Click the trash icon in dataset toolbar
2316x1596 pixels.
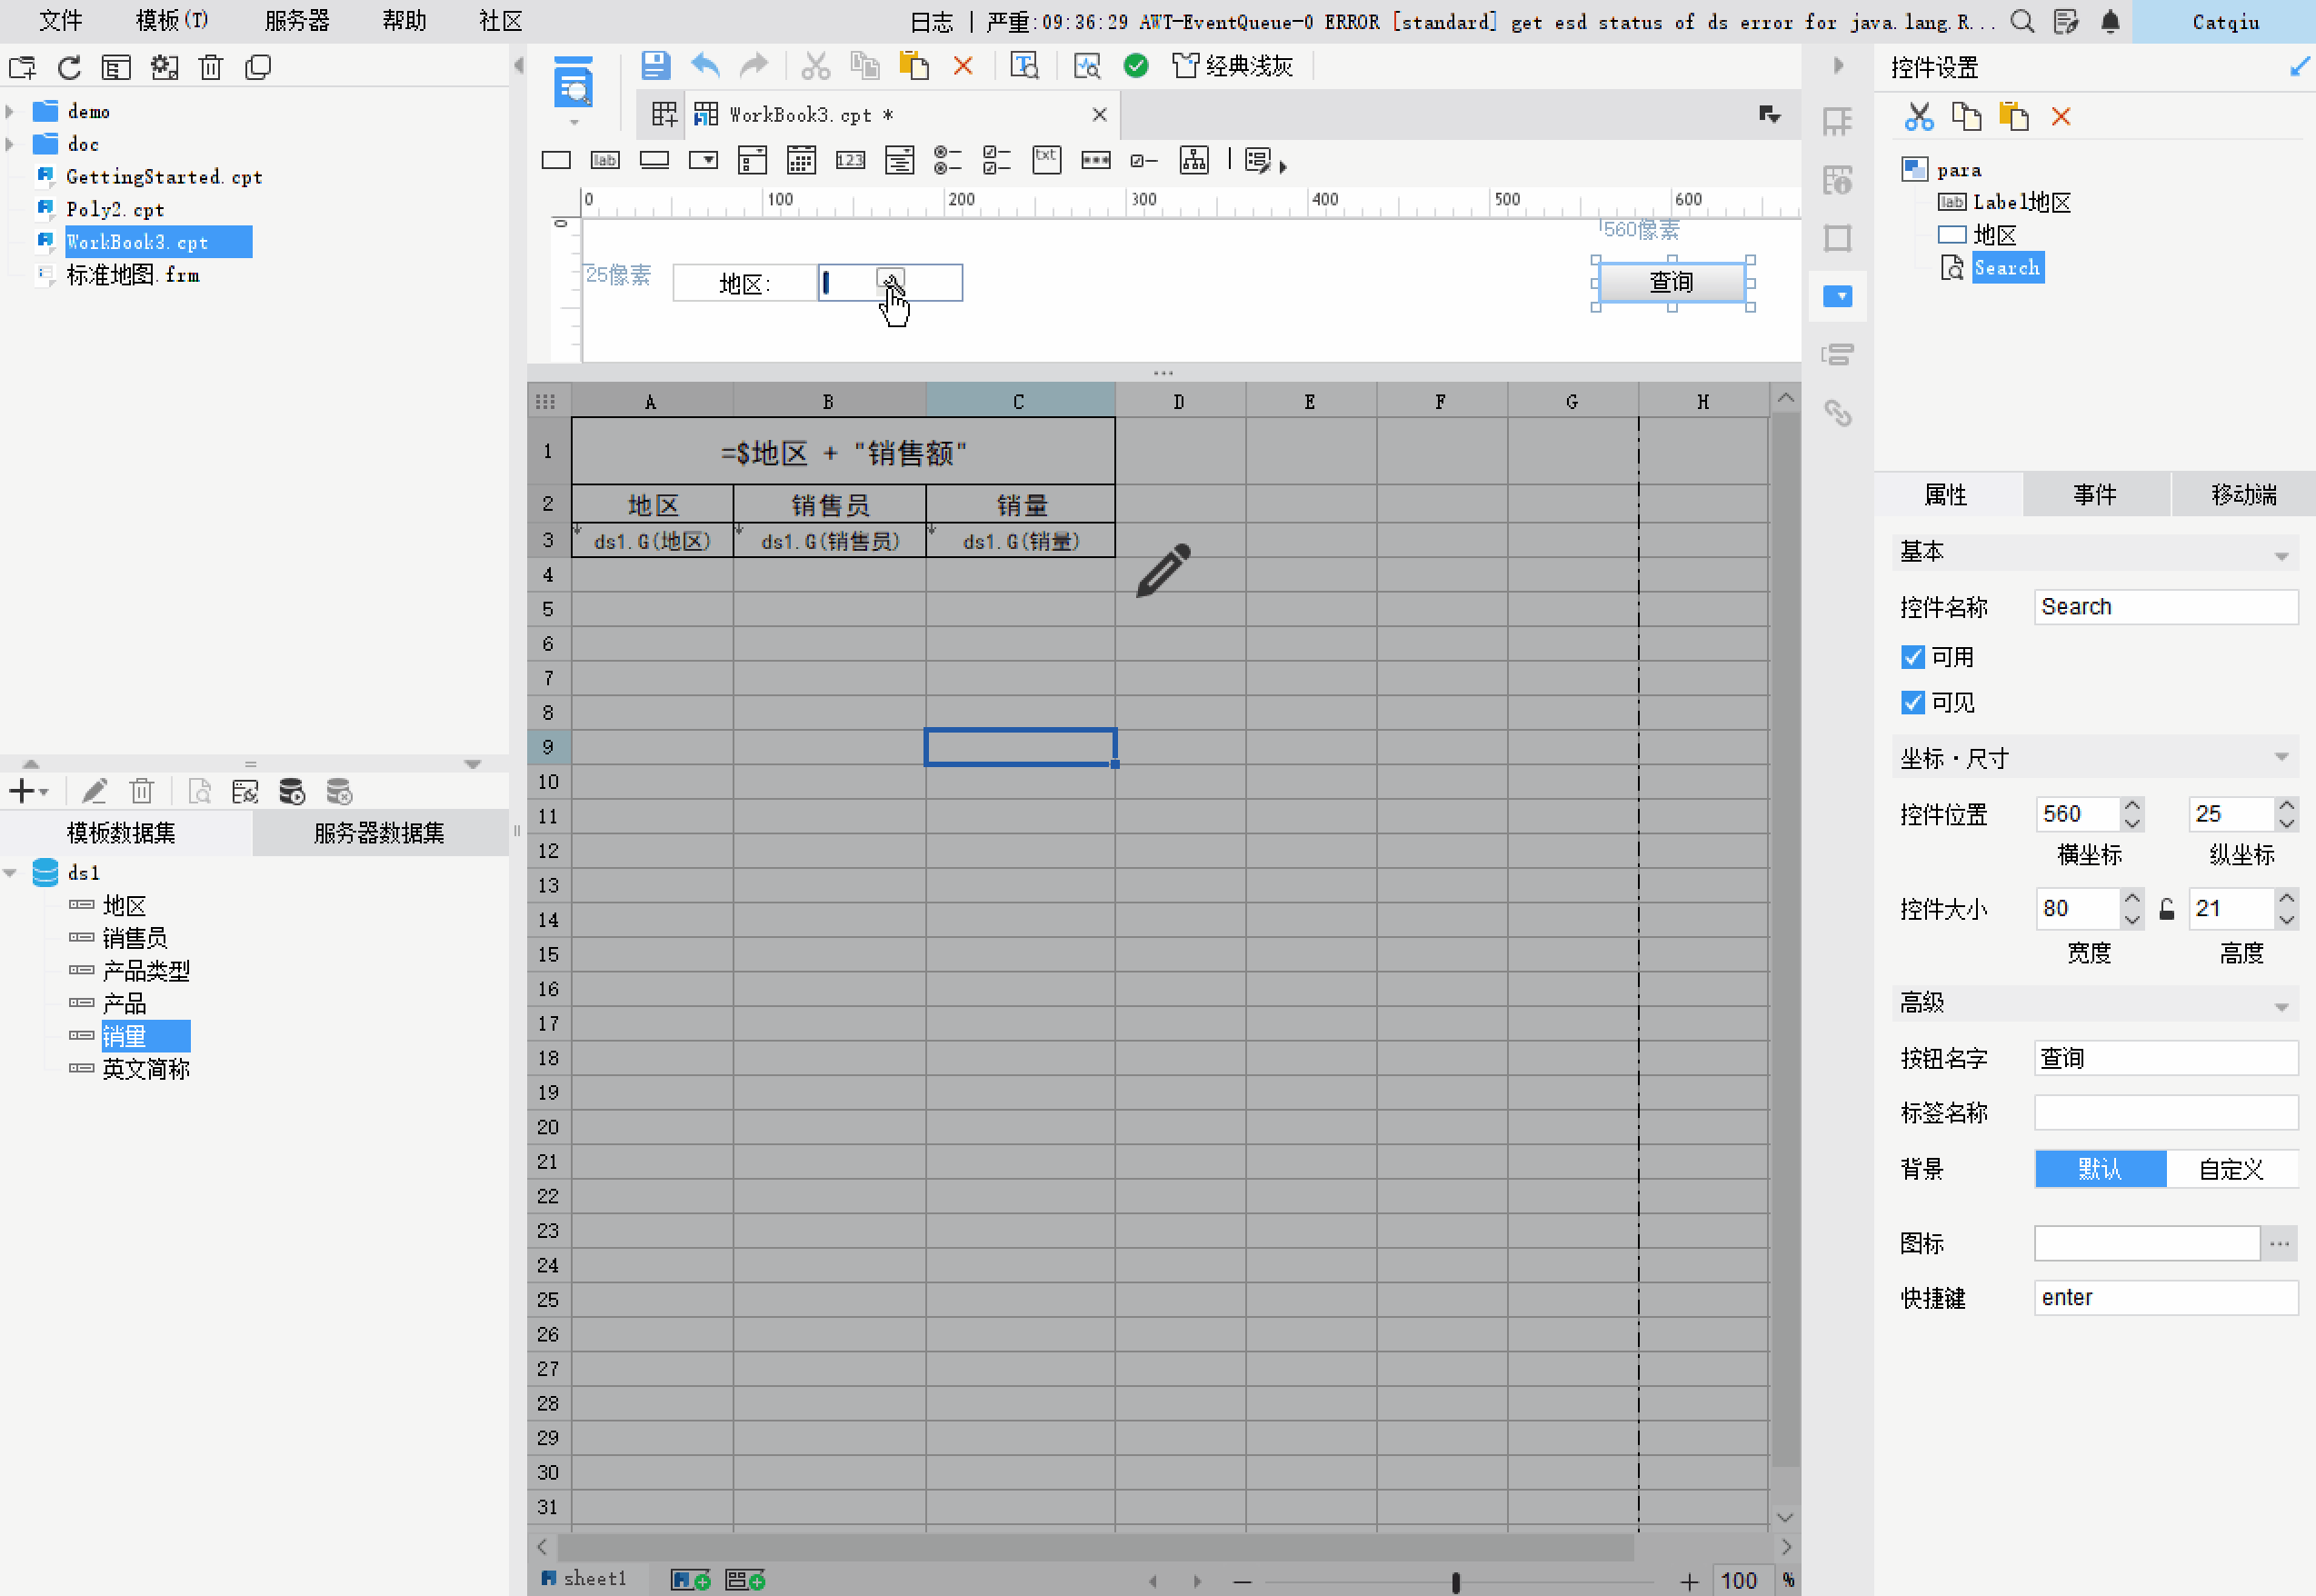point(142,792)
